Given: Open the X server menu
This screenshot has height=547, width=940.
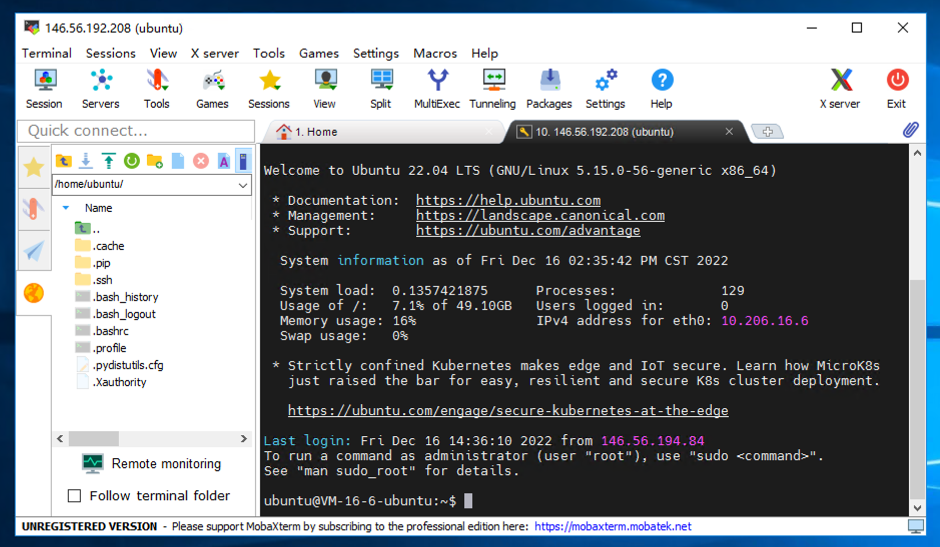Looking at the screenshot, I should (215, 53).
